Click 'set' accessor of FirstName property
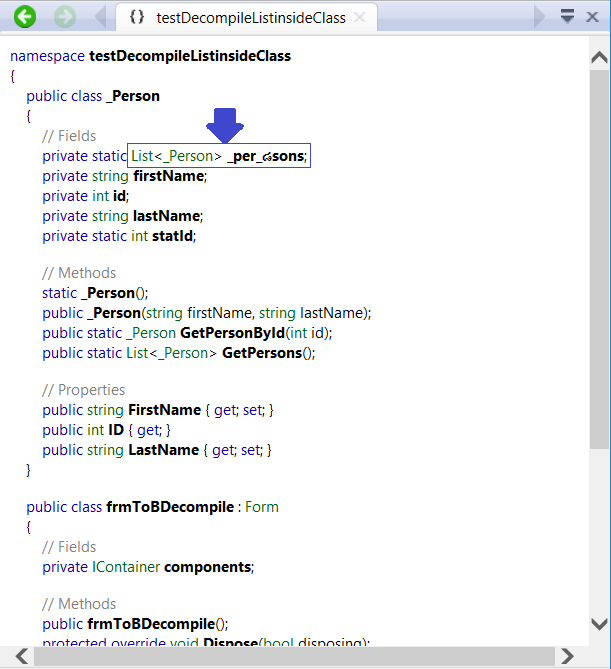 [253, 410]
